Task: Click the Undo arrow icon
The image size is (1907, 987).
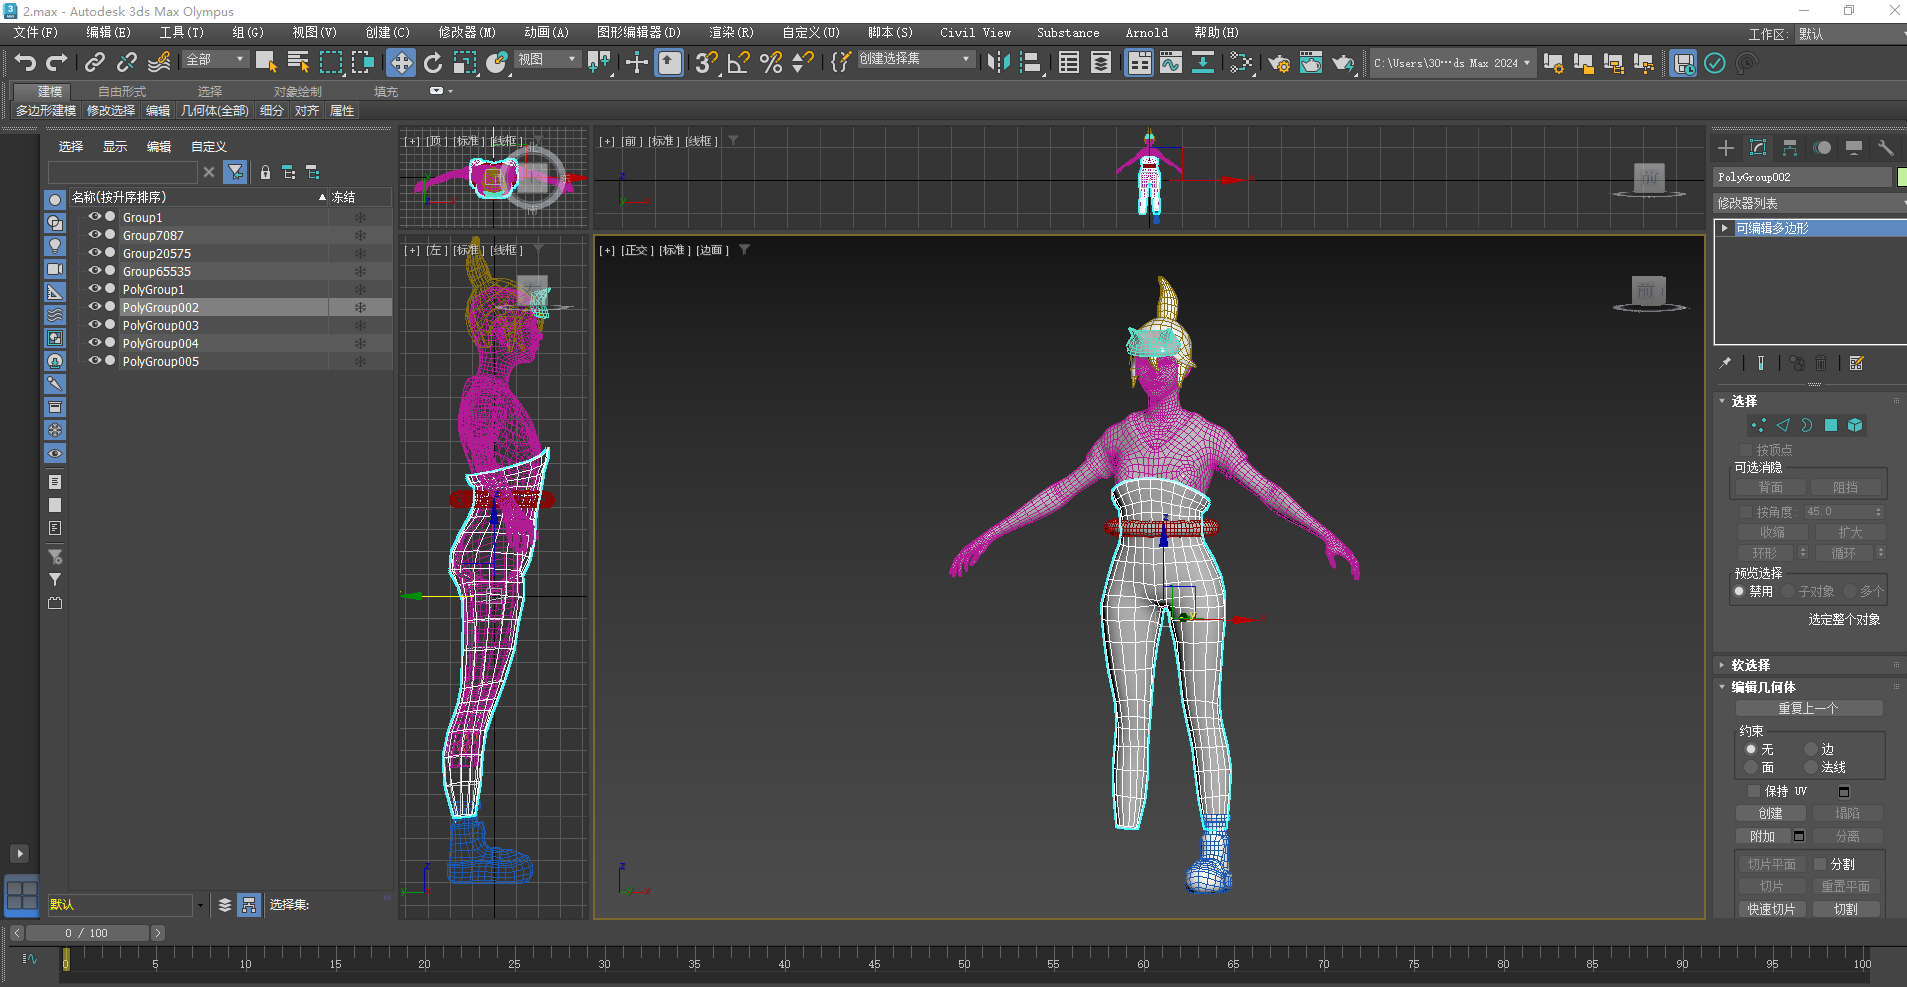Action: [25, 63]
